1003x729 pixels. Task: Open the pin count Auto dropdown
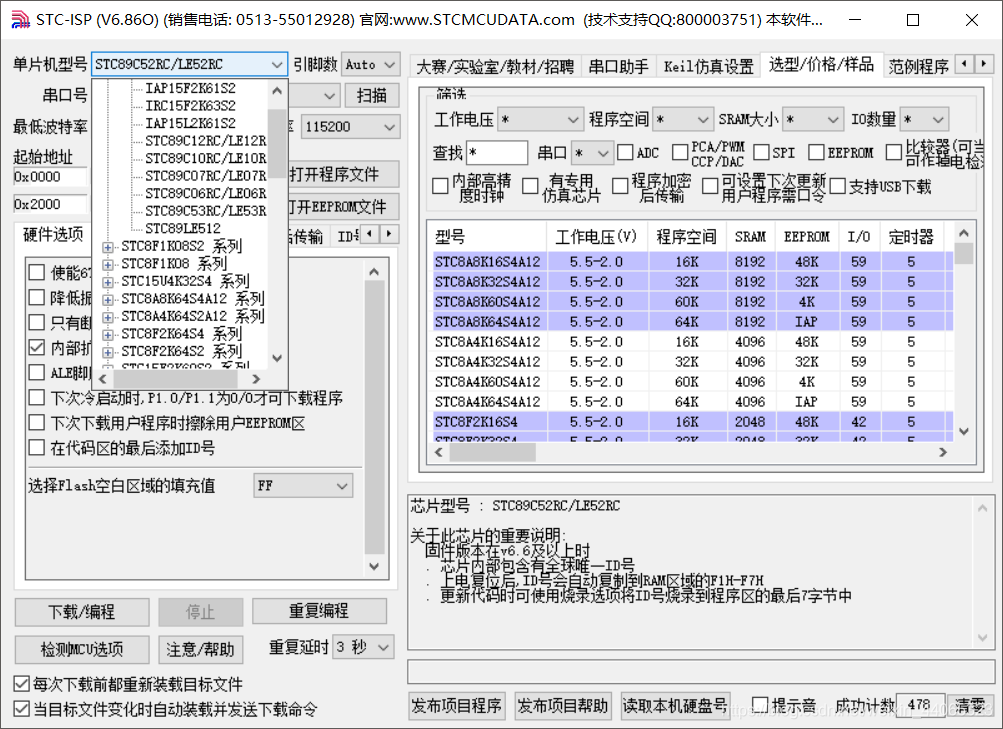tap(370, 65)
